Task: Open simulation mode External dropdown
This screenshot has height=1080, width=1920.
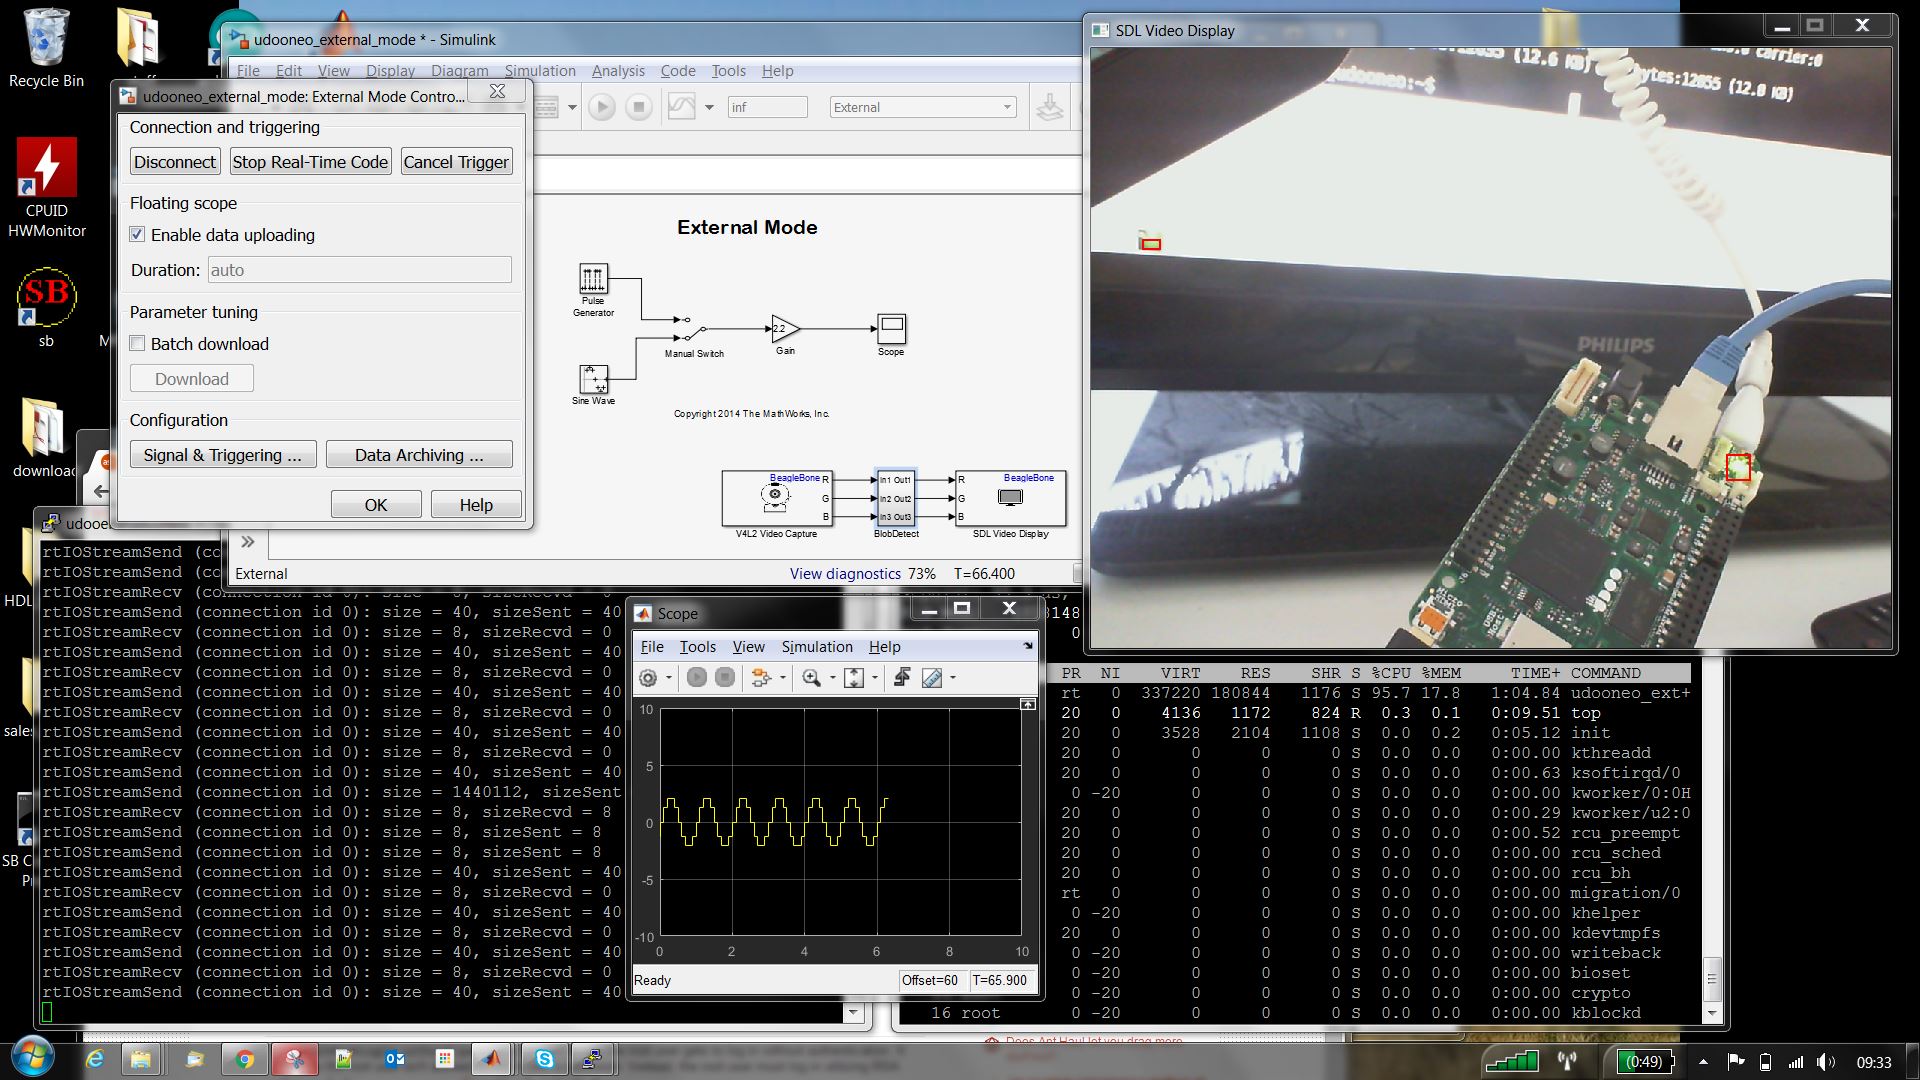Action: [x=922, y=107]
